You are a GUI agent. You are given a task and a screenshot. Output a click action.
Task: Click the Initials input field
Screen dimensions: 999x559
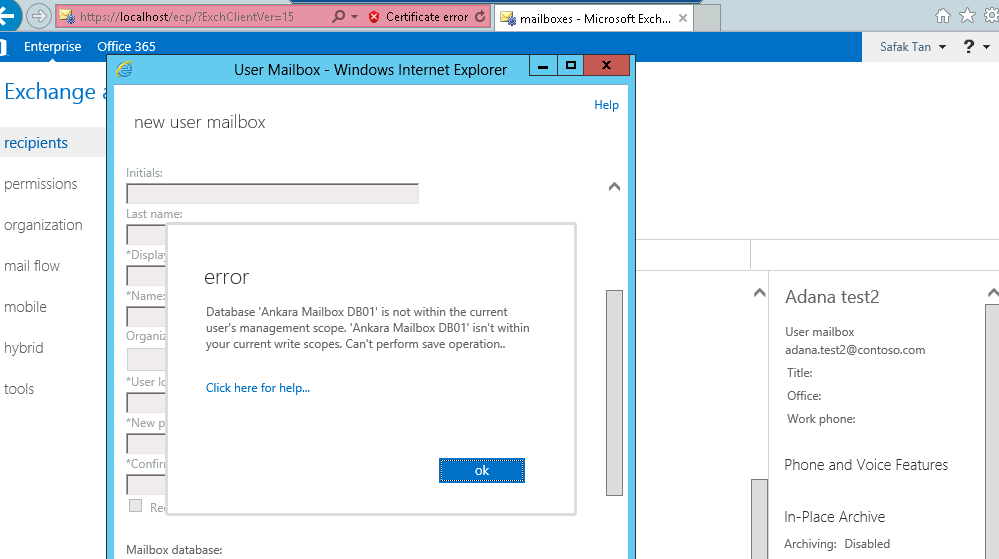point(273,194)
